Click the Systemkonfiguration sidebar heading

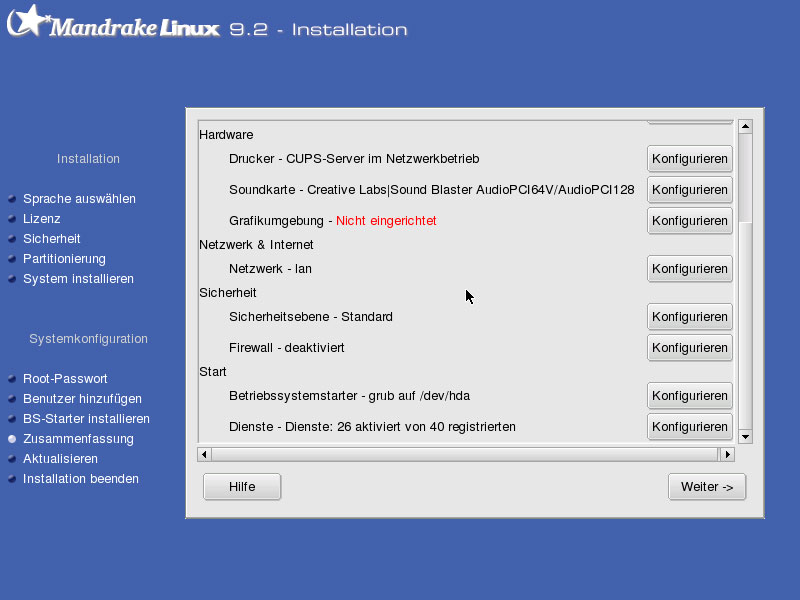pyautogui.click(x=88, y=339)
